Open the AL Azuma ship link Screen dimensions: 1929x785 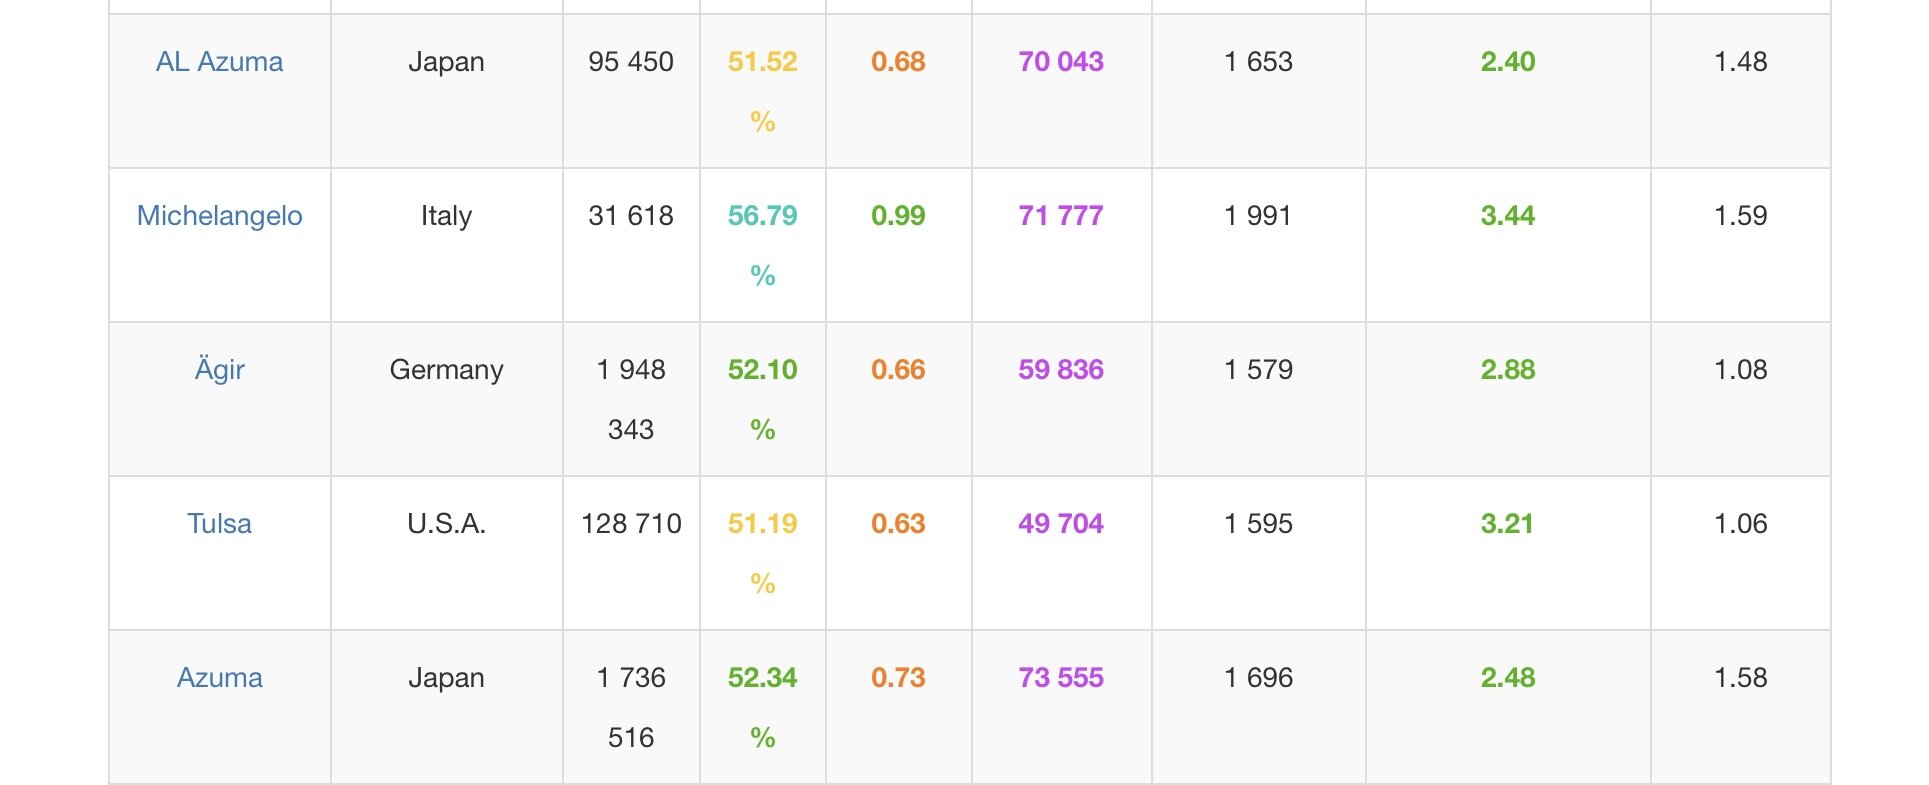219,62
